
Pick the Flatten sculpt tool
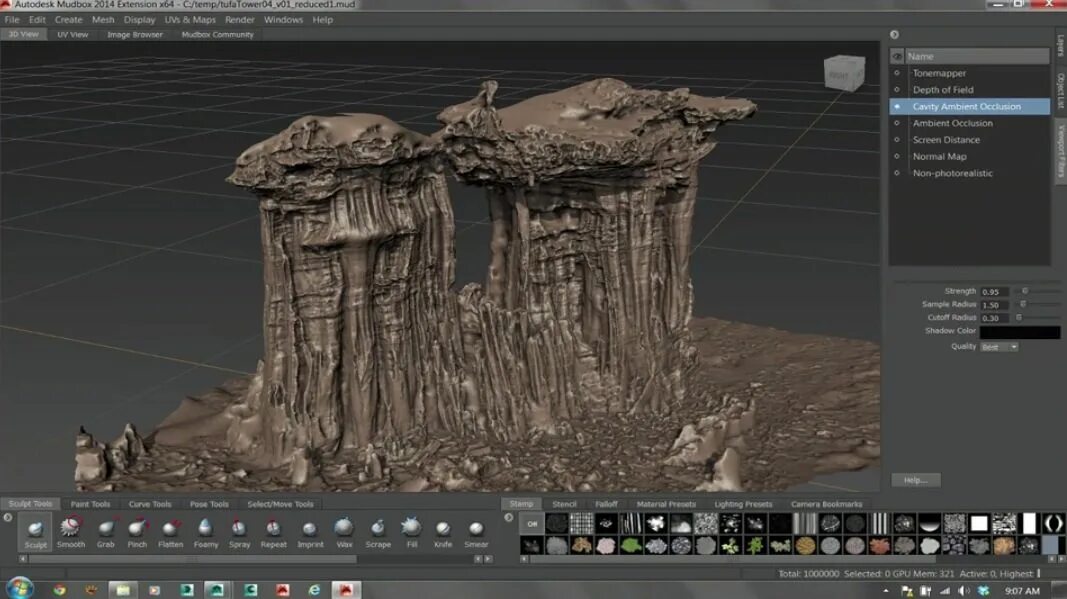170,530
